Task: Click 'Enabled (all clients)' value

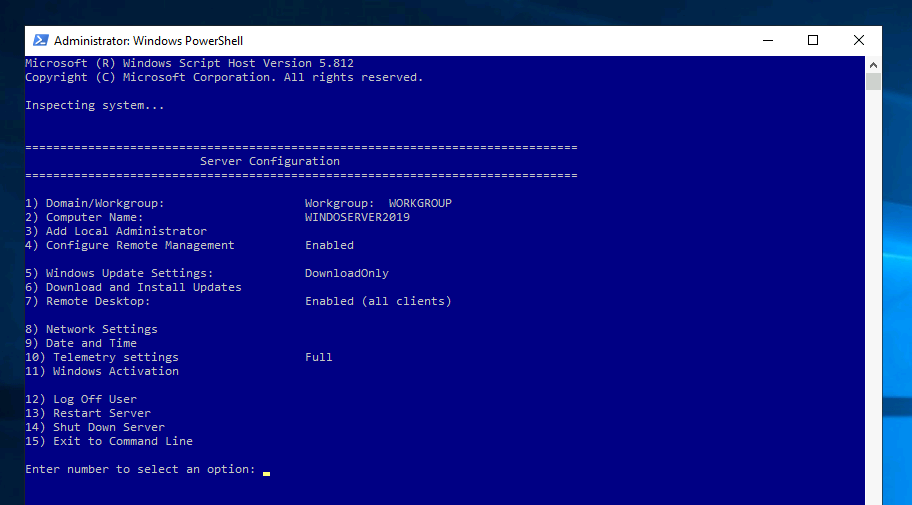Action: (378, 301)
